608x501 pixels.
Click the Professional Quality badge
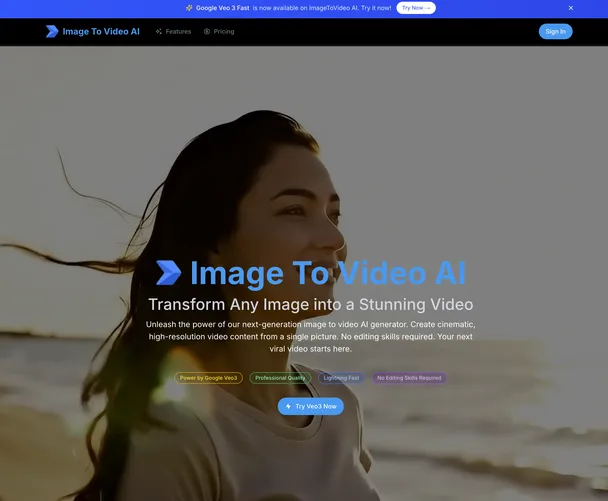pyautogui.click(x=280, y=378)
